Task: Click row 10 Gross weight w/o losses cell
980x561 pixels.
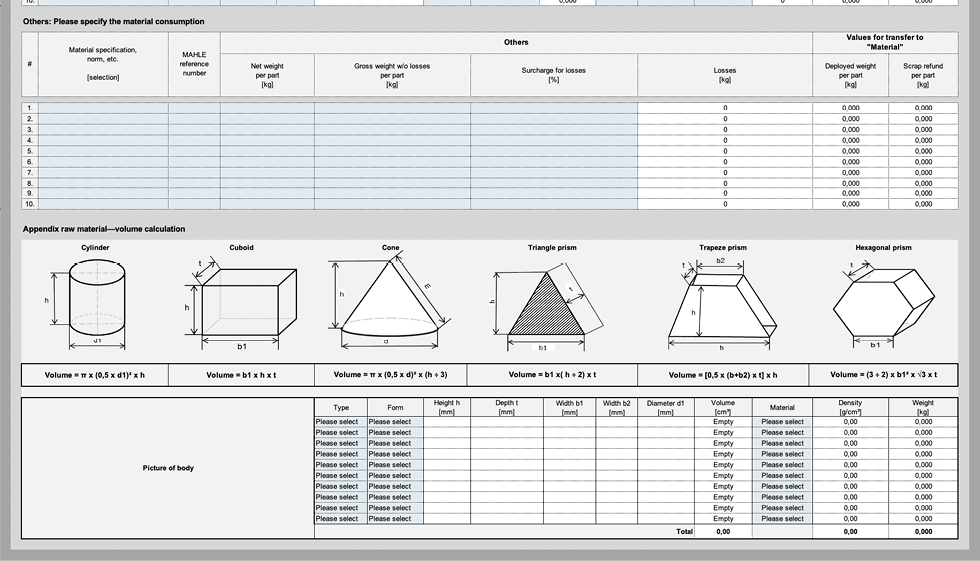Action: point(392,204)
